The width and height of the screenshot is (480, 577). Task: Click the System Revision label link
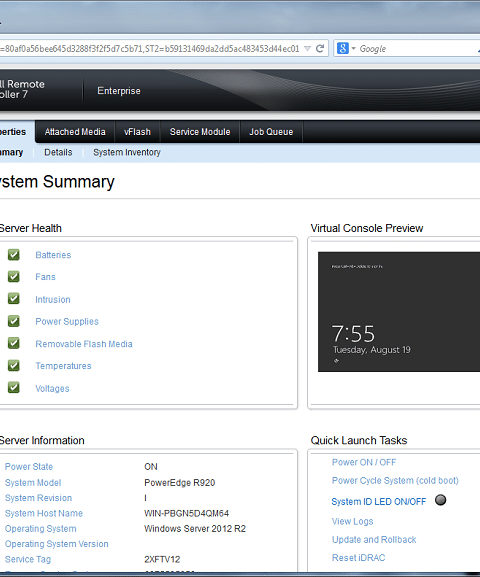[38, 498]
